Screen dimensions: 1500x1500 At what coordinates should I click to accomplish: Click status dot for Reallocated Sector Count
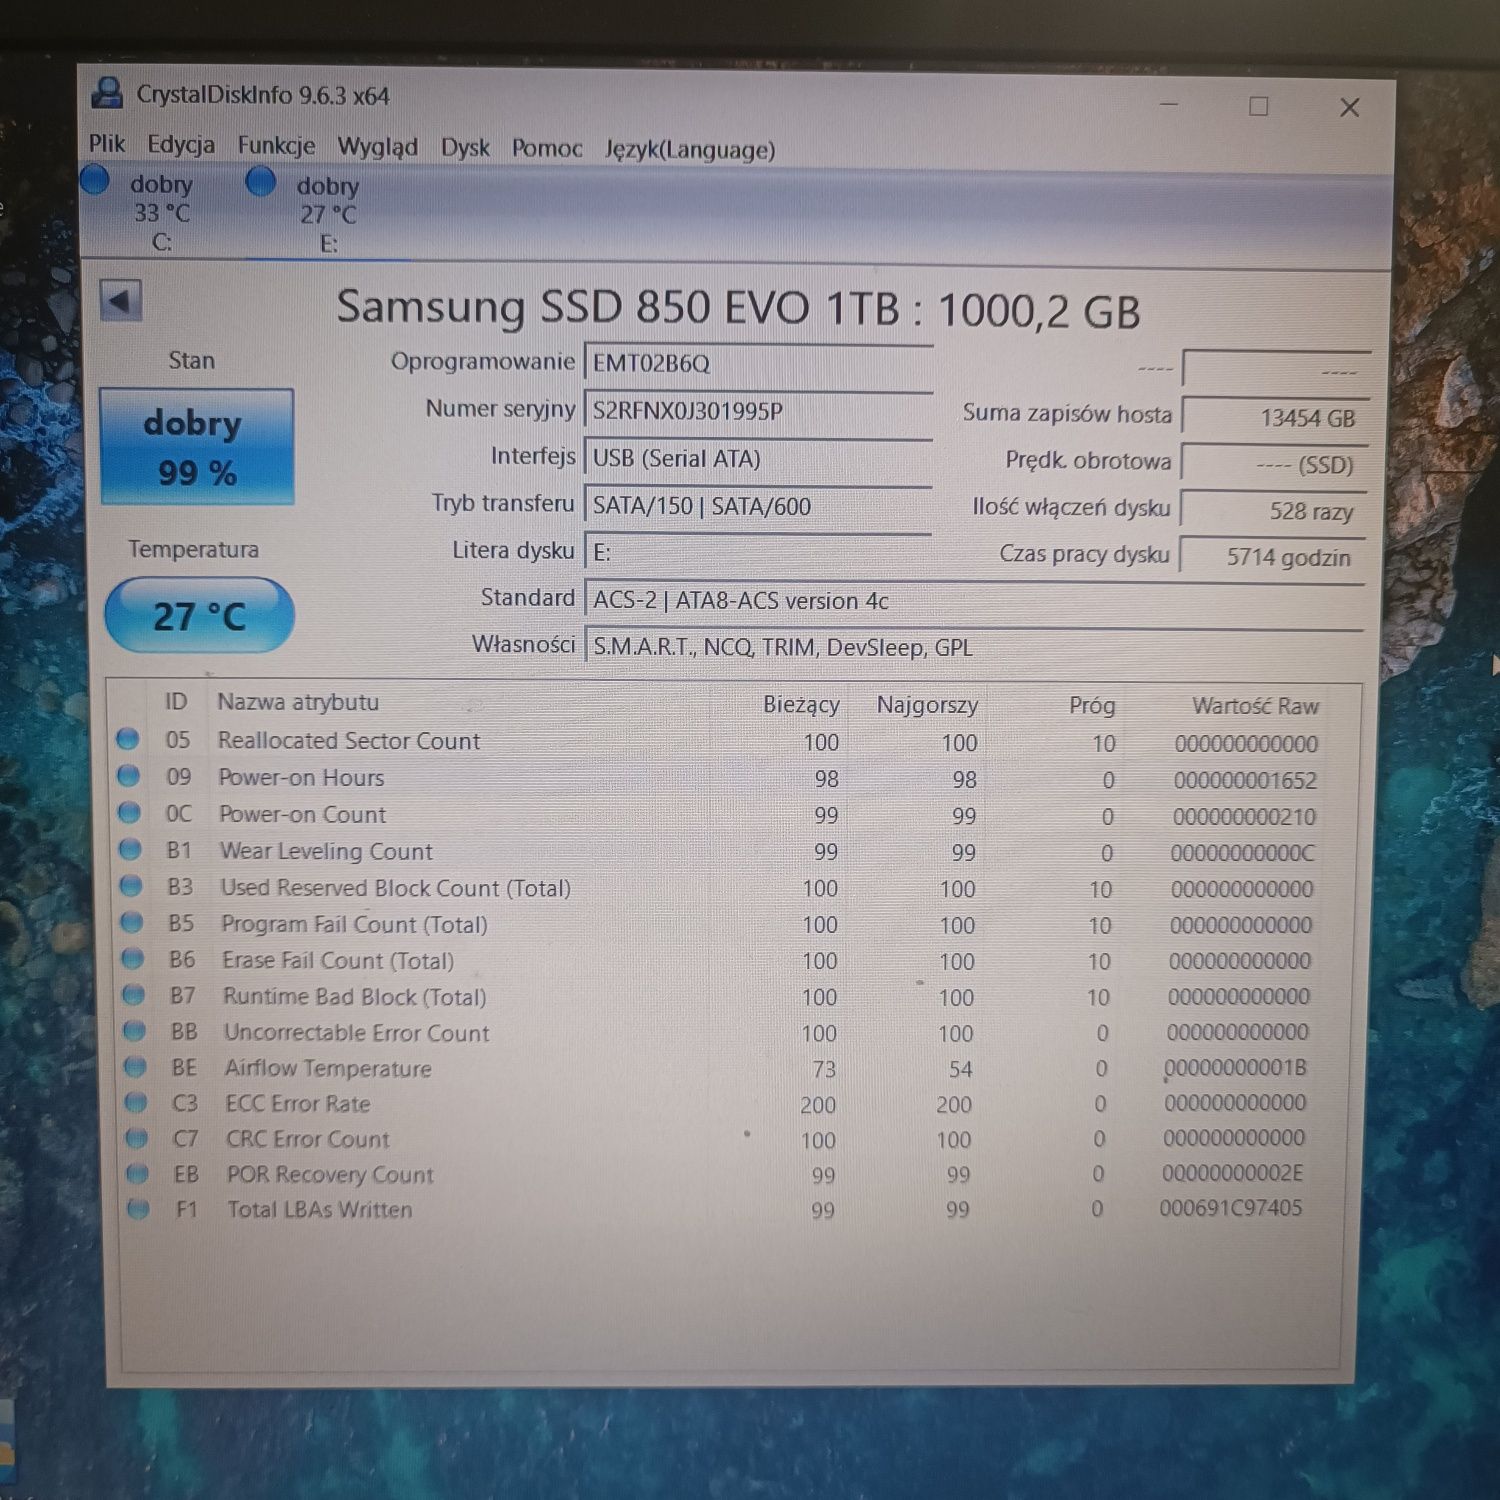pyautogui.click(x=127, y=739)
